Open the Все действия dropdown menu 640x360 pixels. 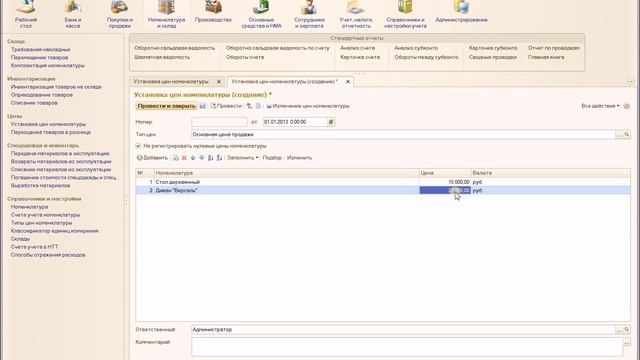[600, 106]
